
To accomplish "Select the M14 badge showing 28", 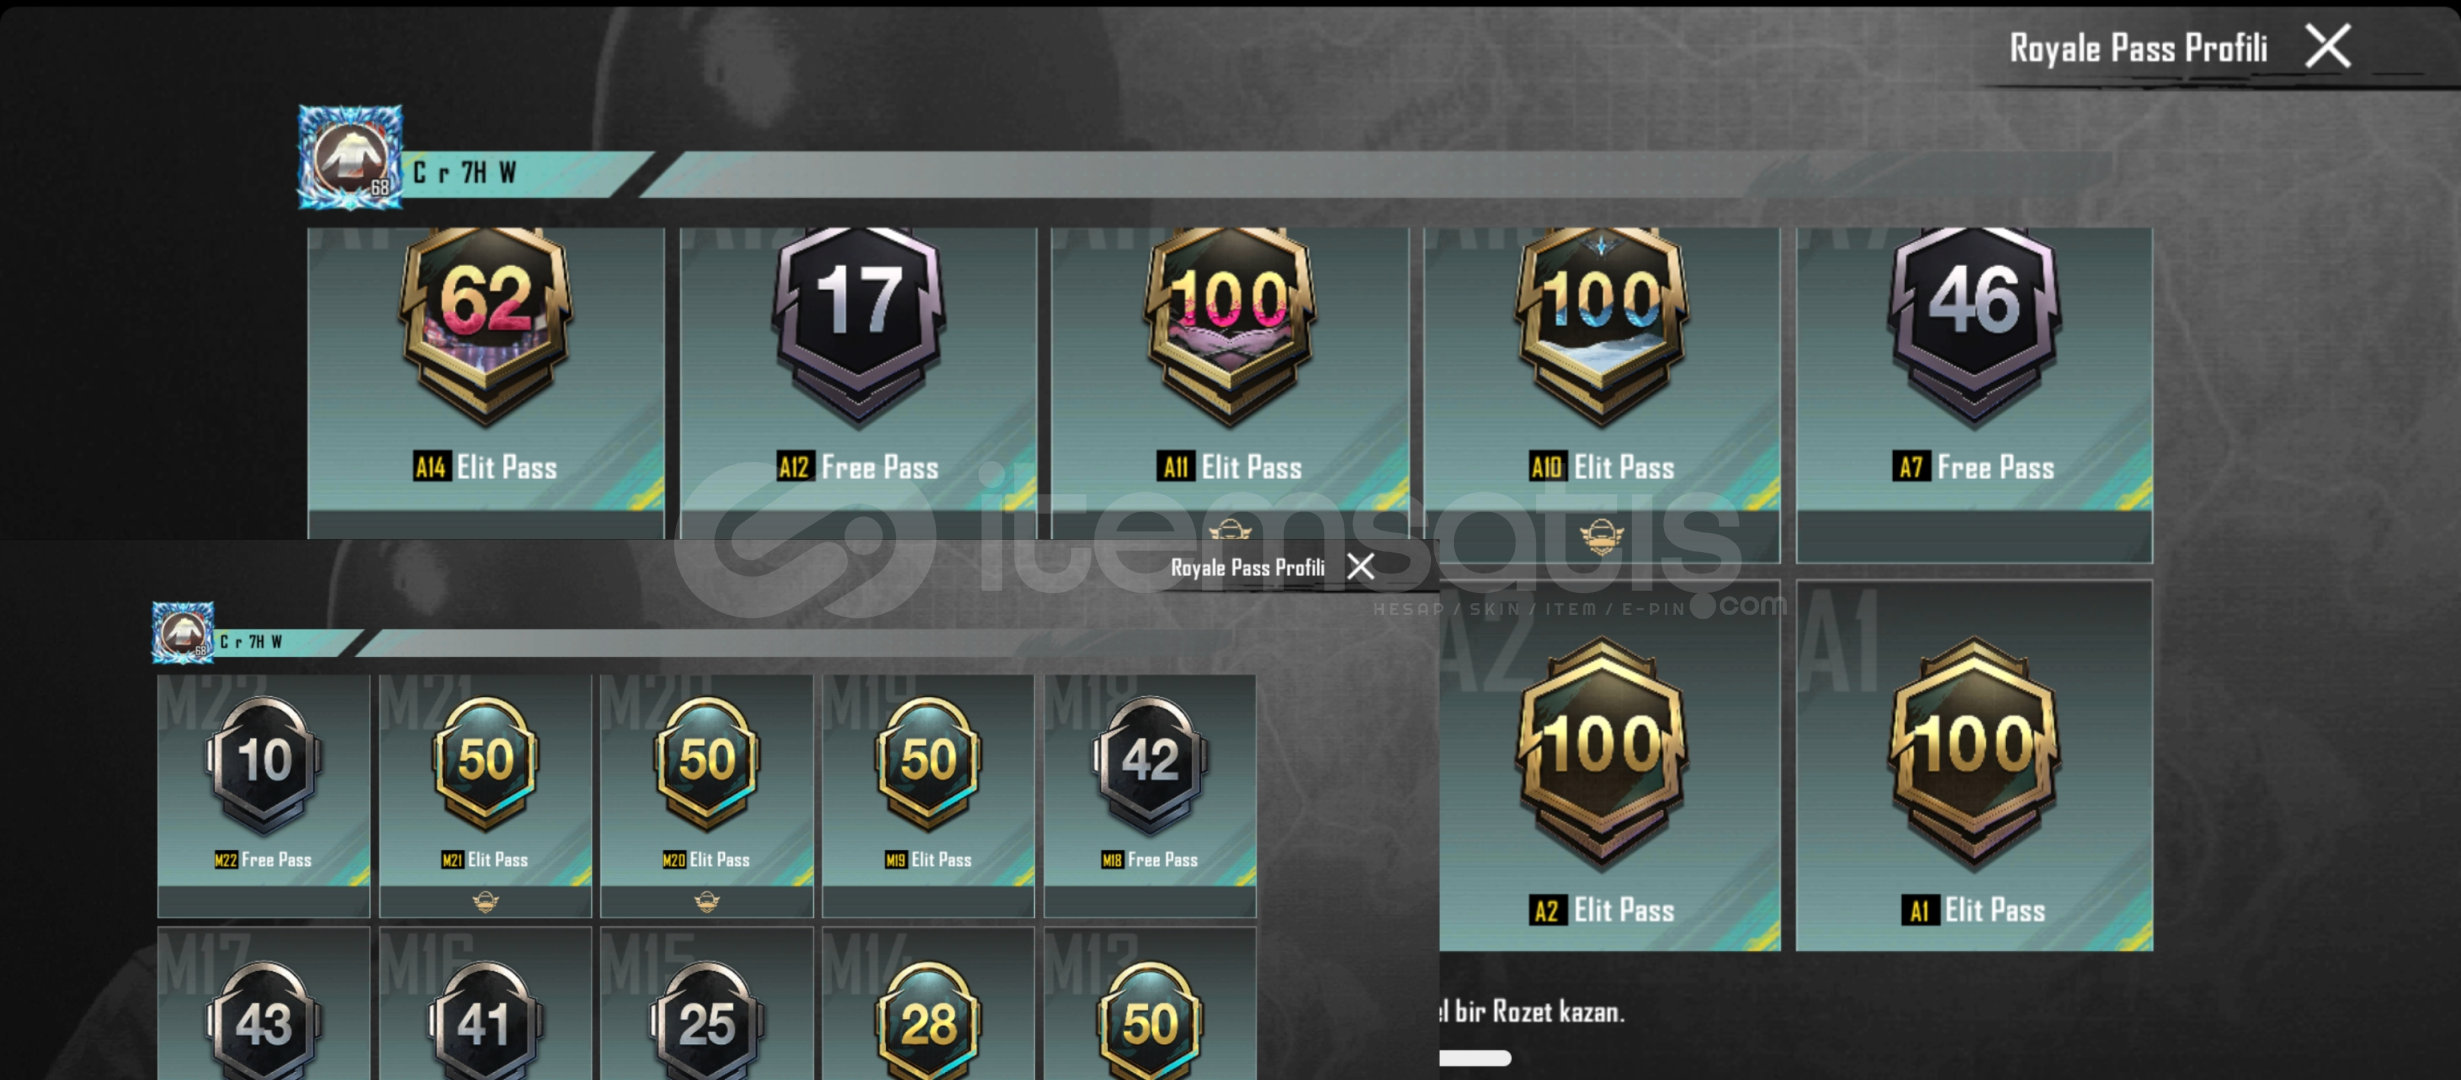I will 928,1004.
